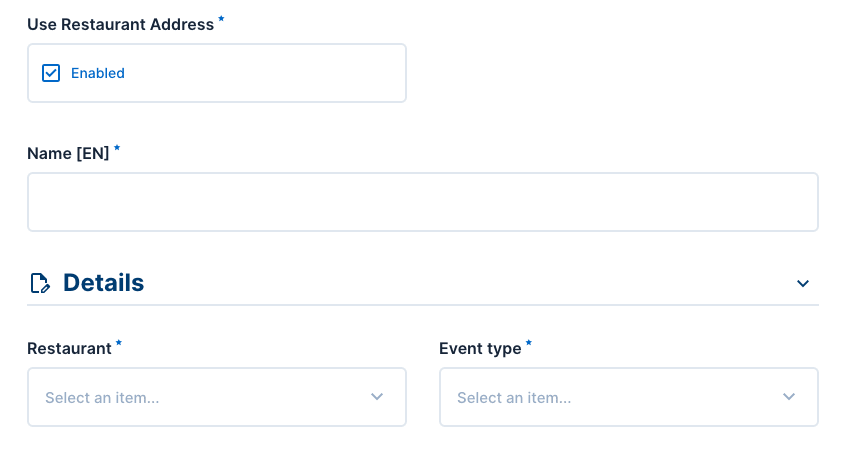Focus the Name [EN] text field

point(422,202)
